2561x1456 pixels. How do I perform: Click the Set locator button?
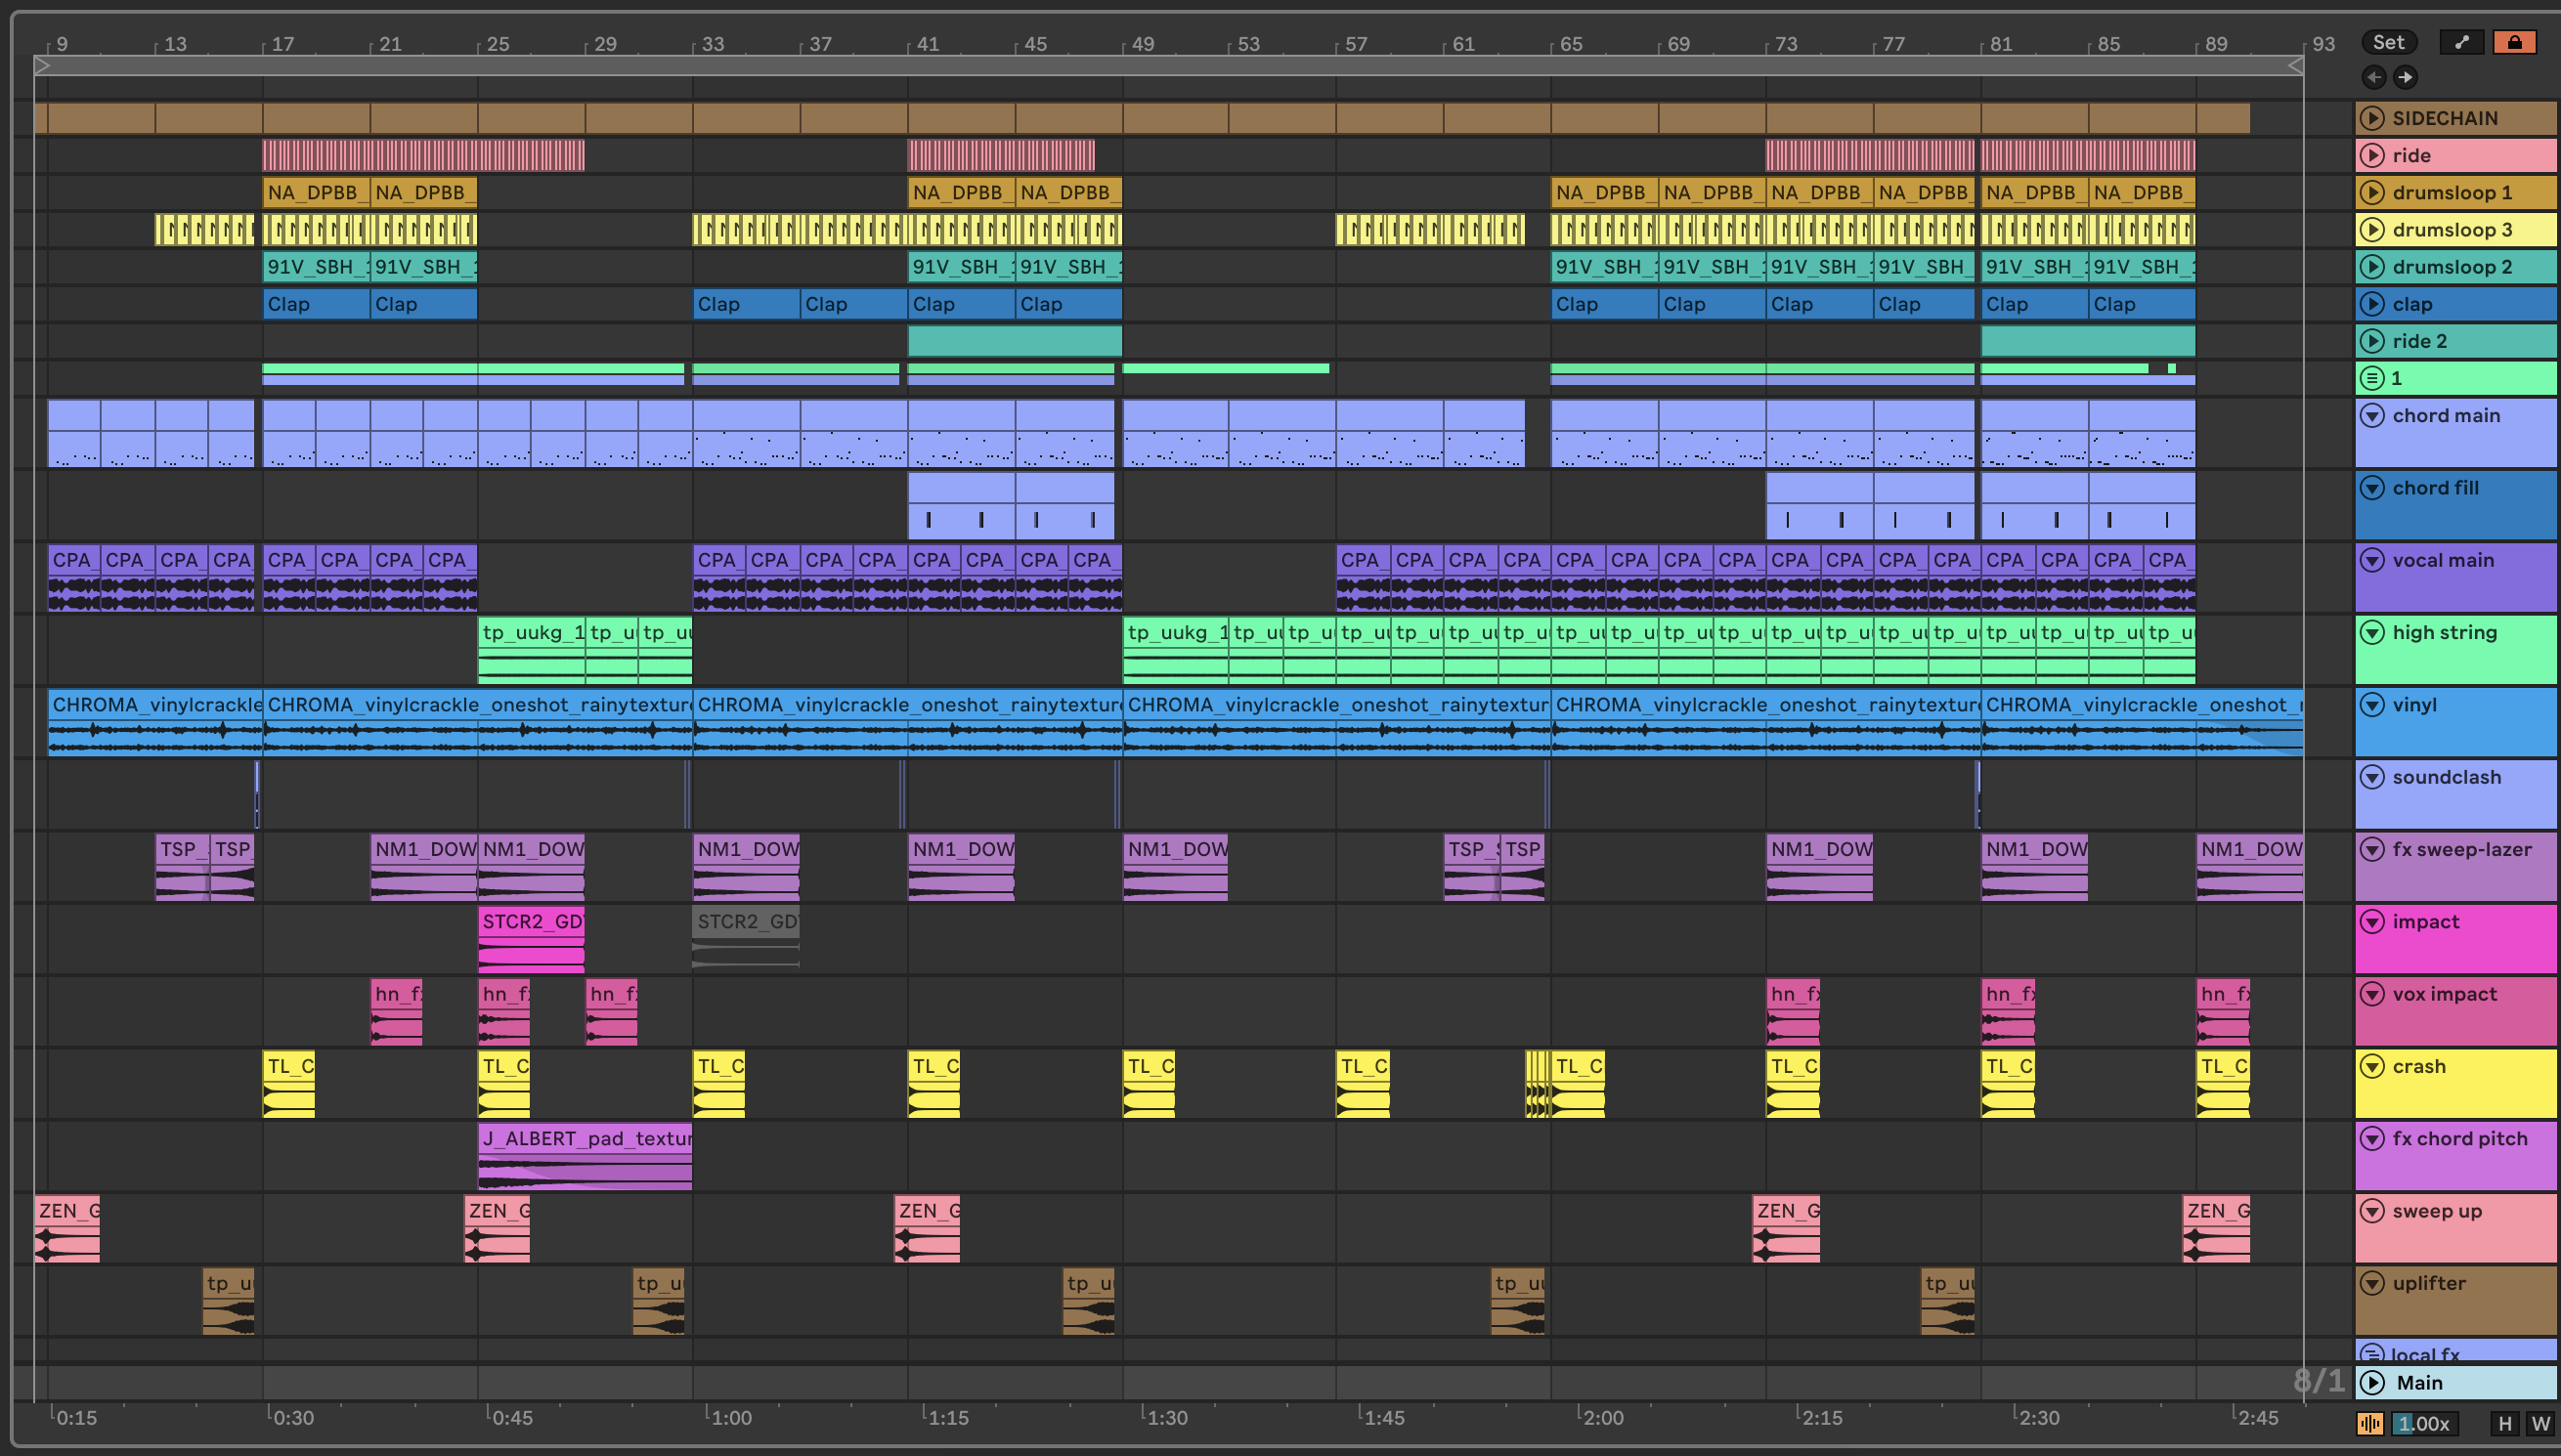[2388, 42]
